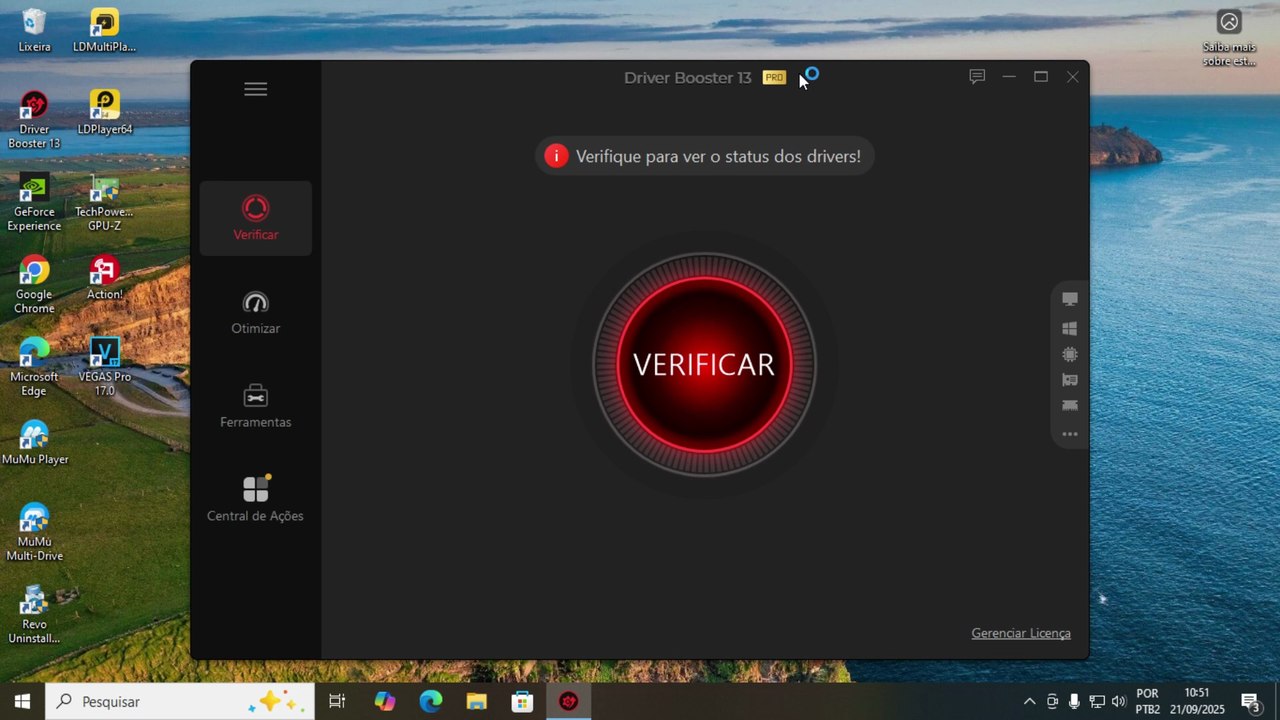Image resolution: width=1280 pixels, height=720 pixels.
Task: Click the graphics card icon in side strip
Action: point(1070,380)
